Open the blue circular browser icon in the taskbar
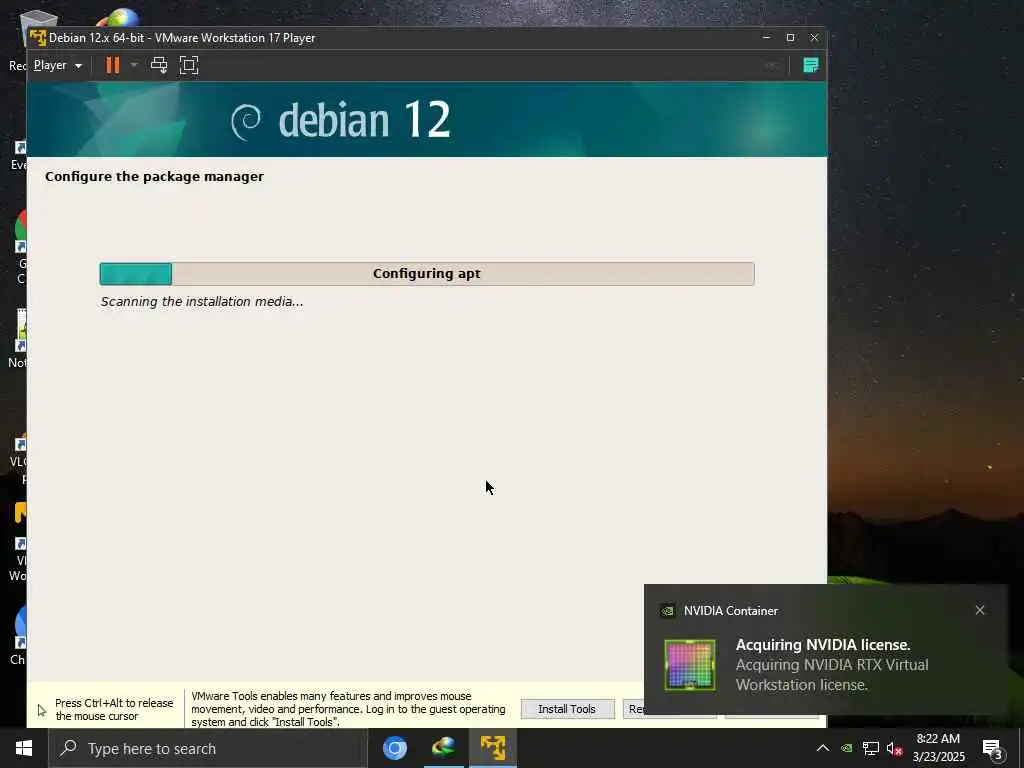The width and height of the screenshot is (1024, 768). [x=394, y=748]
